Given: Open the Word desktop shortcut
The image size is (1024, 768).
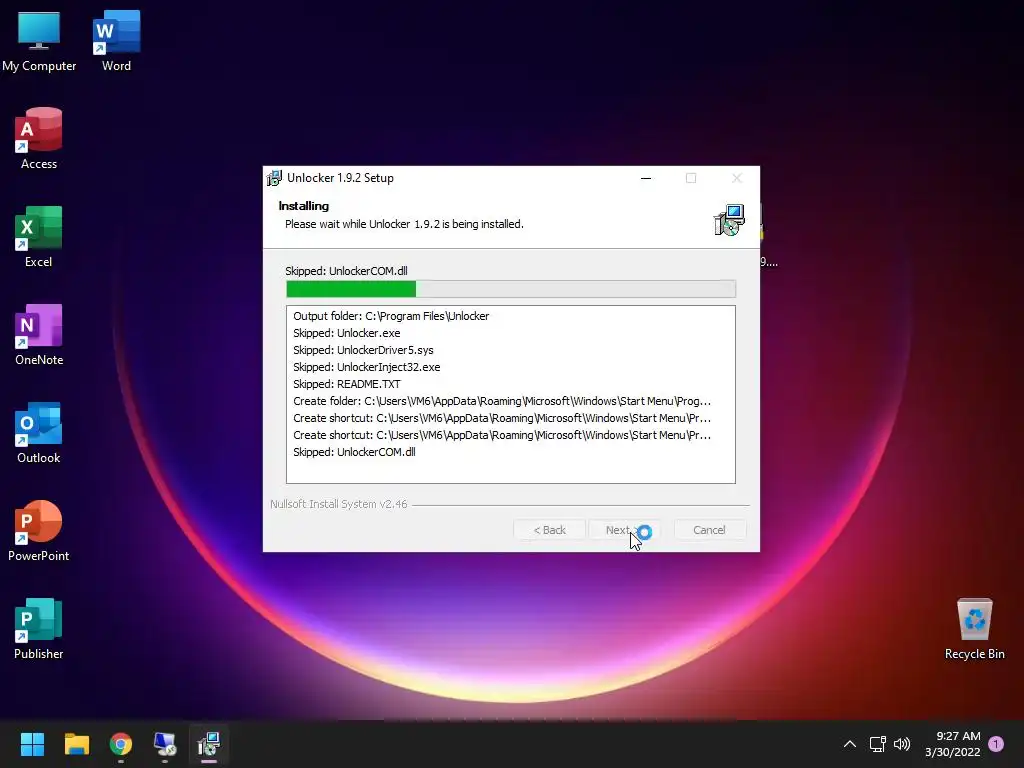Looking at the screenshot, I should (x=116, y=40).
